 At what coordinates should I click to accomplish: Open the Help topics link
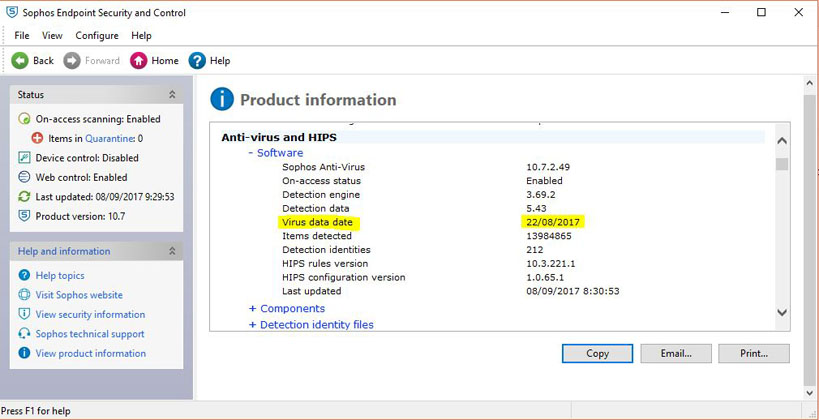[60, 275]
